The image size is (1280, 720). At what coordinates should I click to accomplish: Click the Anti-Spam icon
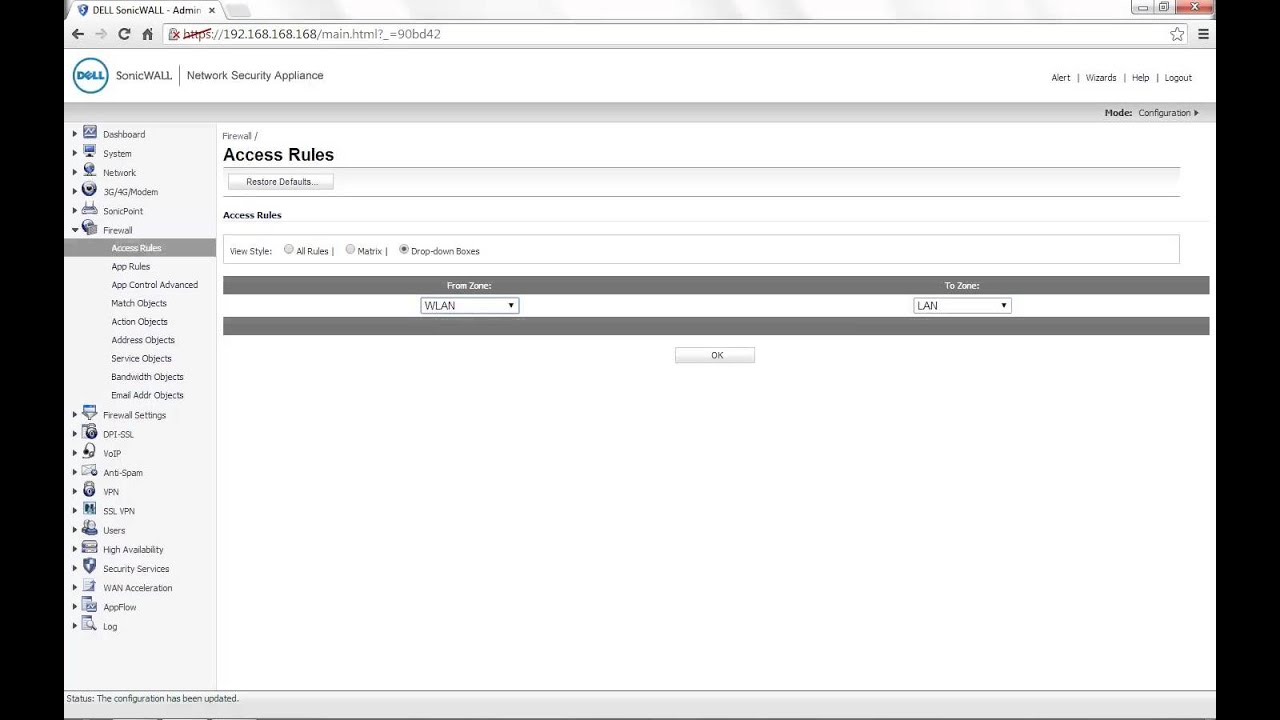(90, 471)
